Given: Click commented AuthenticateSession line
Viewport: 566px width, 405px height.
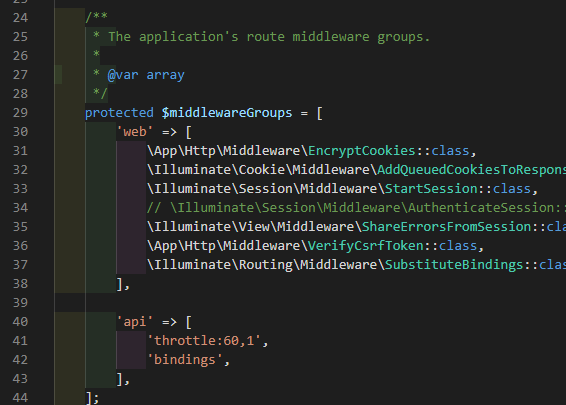Looking at the screenshot, I should pos(356,208).
